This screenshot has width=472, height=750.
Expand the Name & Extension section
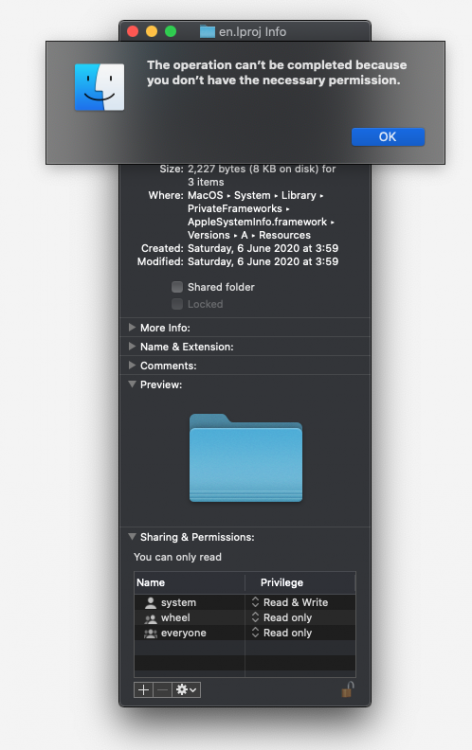tap(132, 346)
